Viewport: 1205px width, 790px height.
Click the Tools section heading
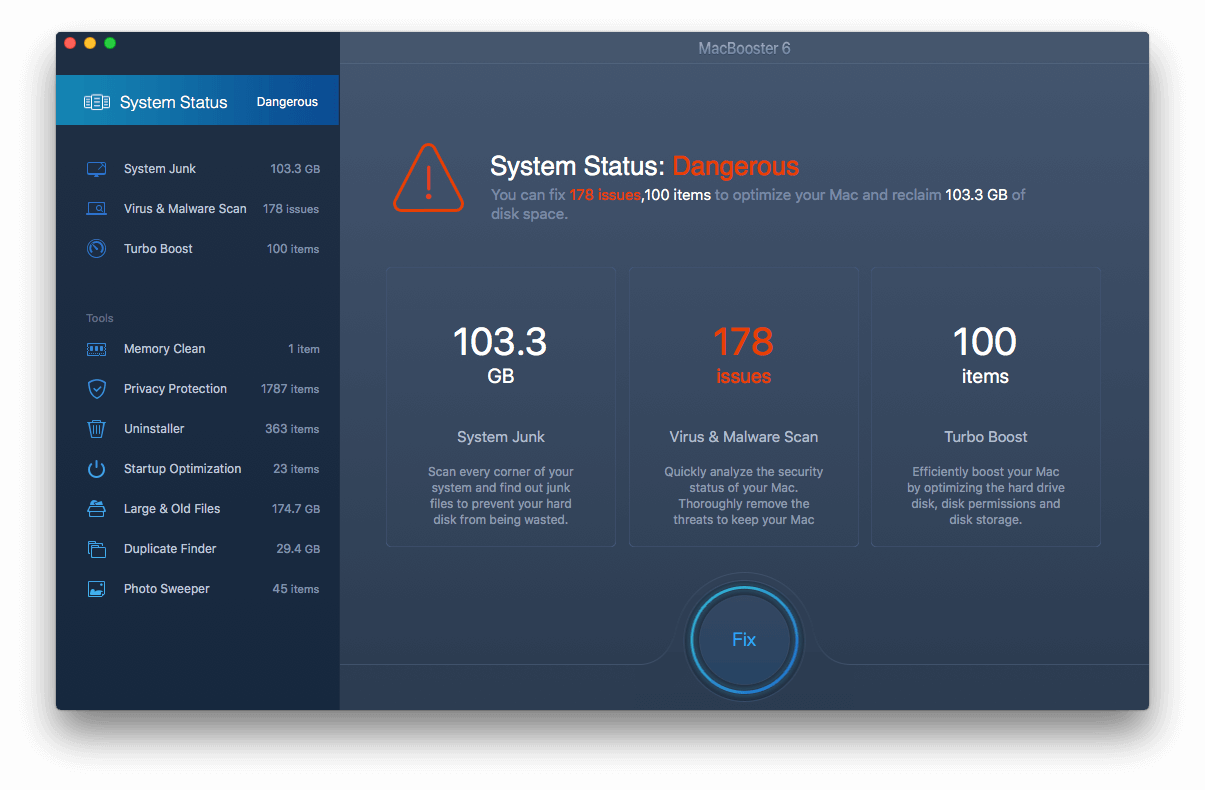pyautogui.click(x=100, y=318)
